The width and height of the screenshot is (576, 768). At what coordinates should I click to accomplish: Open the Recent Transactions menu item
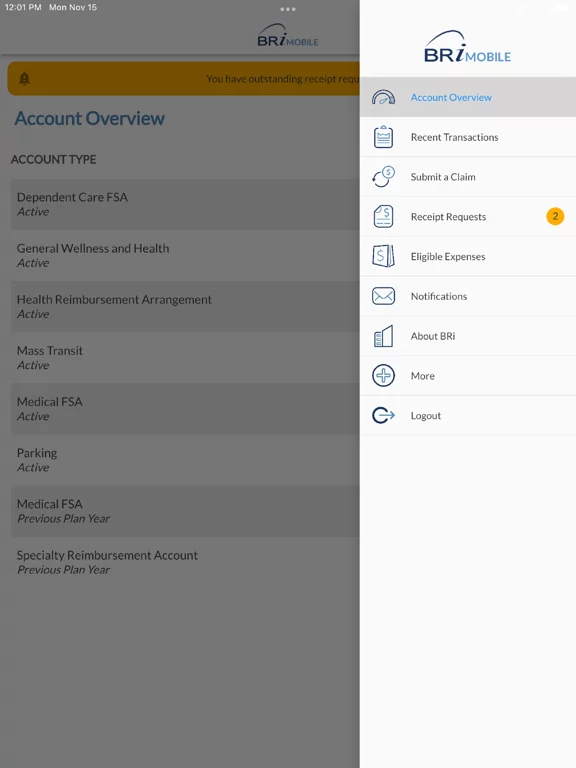click(468, 137)
